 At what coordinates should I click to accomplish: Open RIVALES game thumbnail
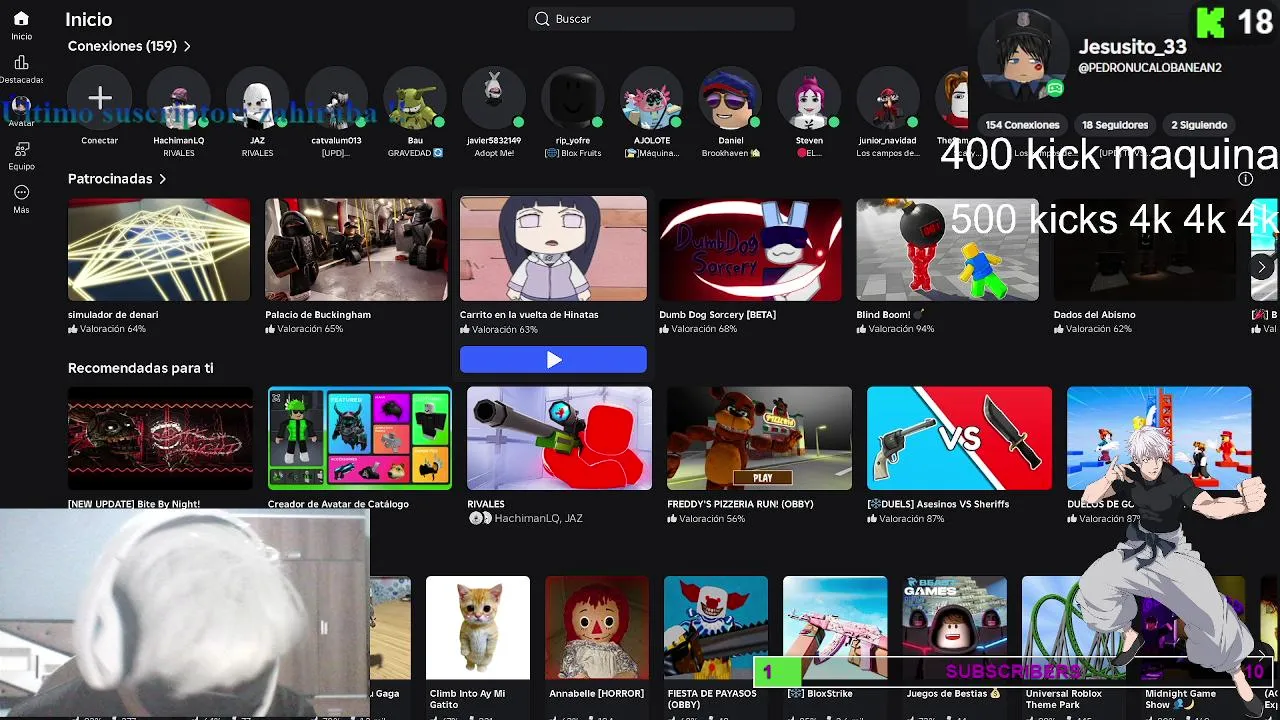[559, 438]
